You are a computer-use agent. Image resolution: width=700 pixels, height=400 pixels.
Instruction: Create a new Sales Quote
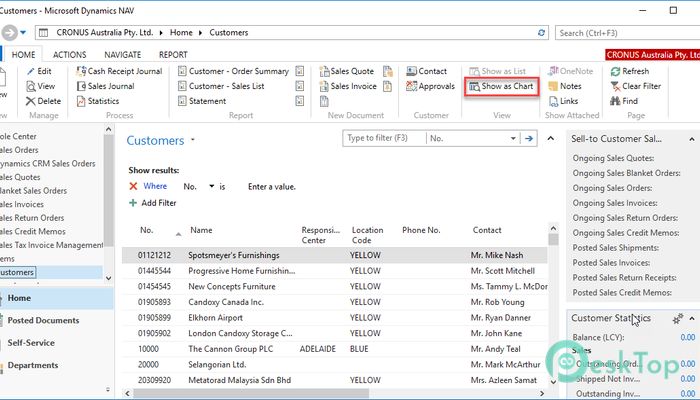pos(346,71)
